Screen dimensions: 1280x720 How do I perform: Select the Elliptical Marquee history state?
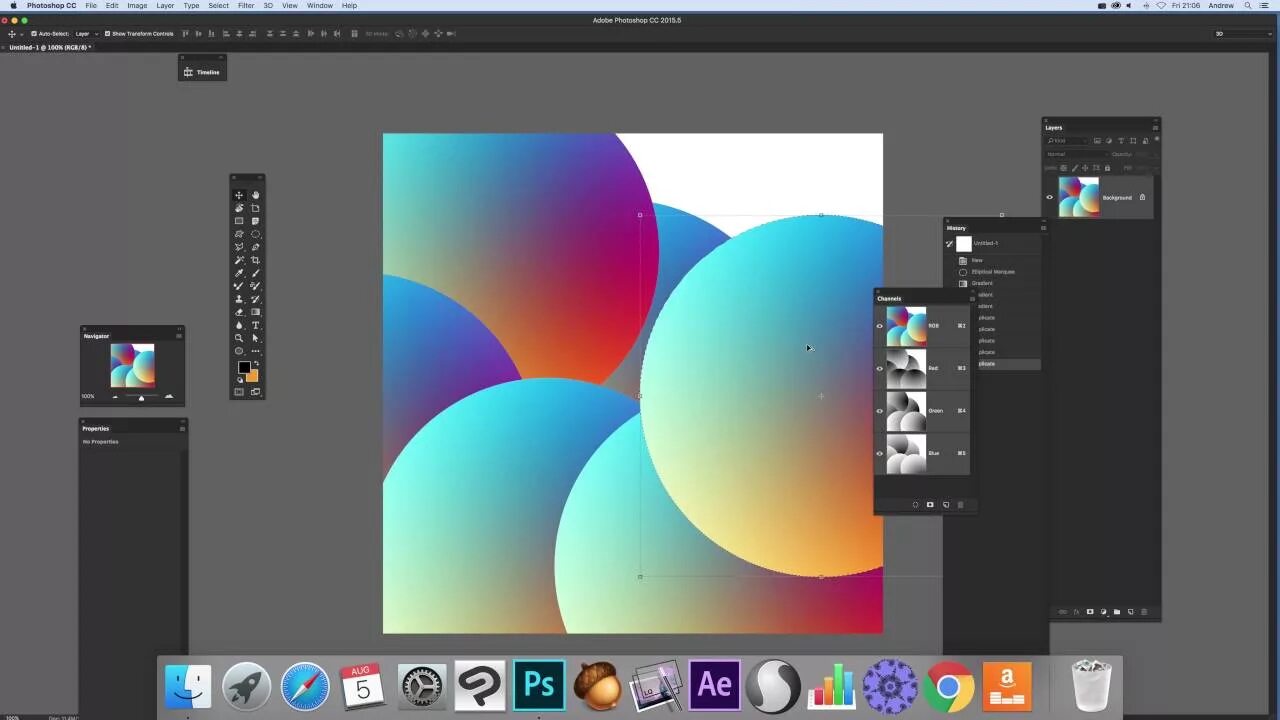coord(993,272)
